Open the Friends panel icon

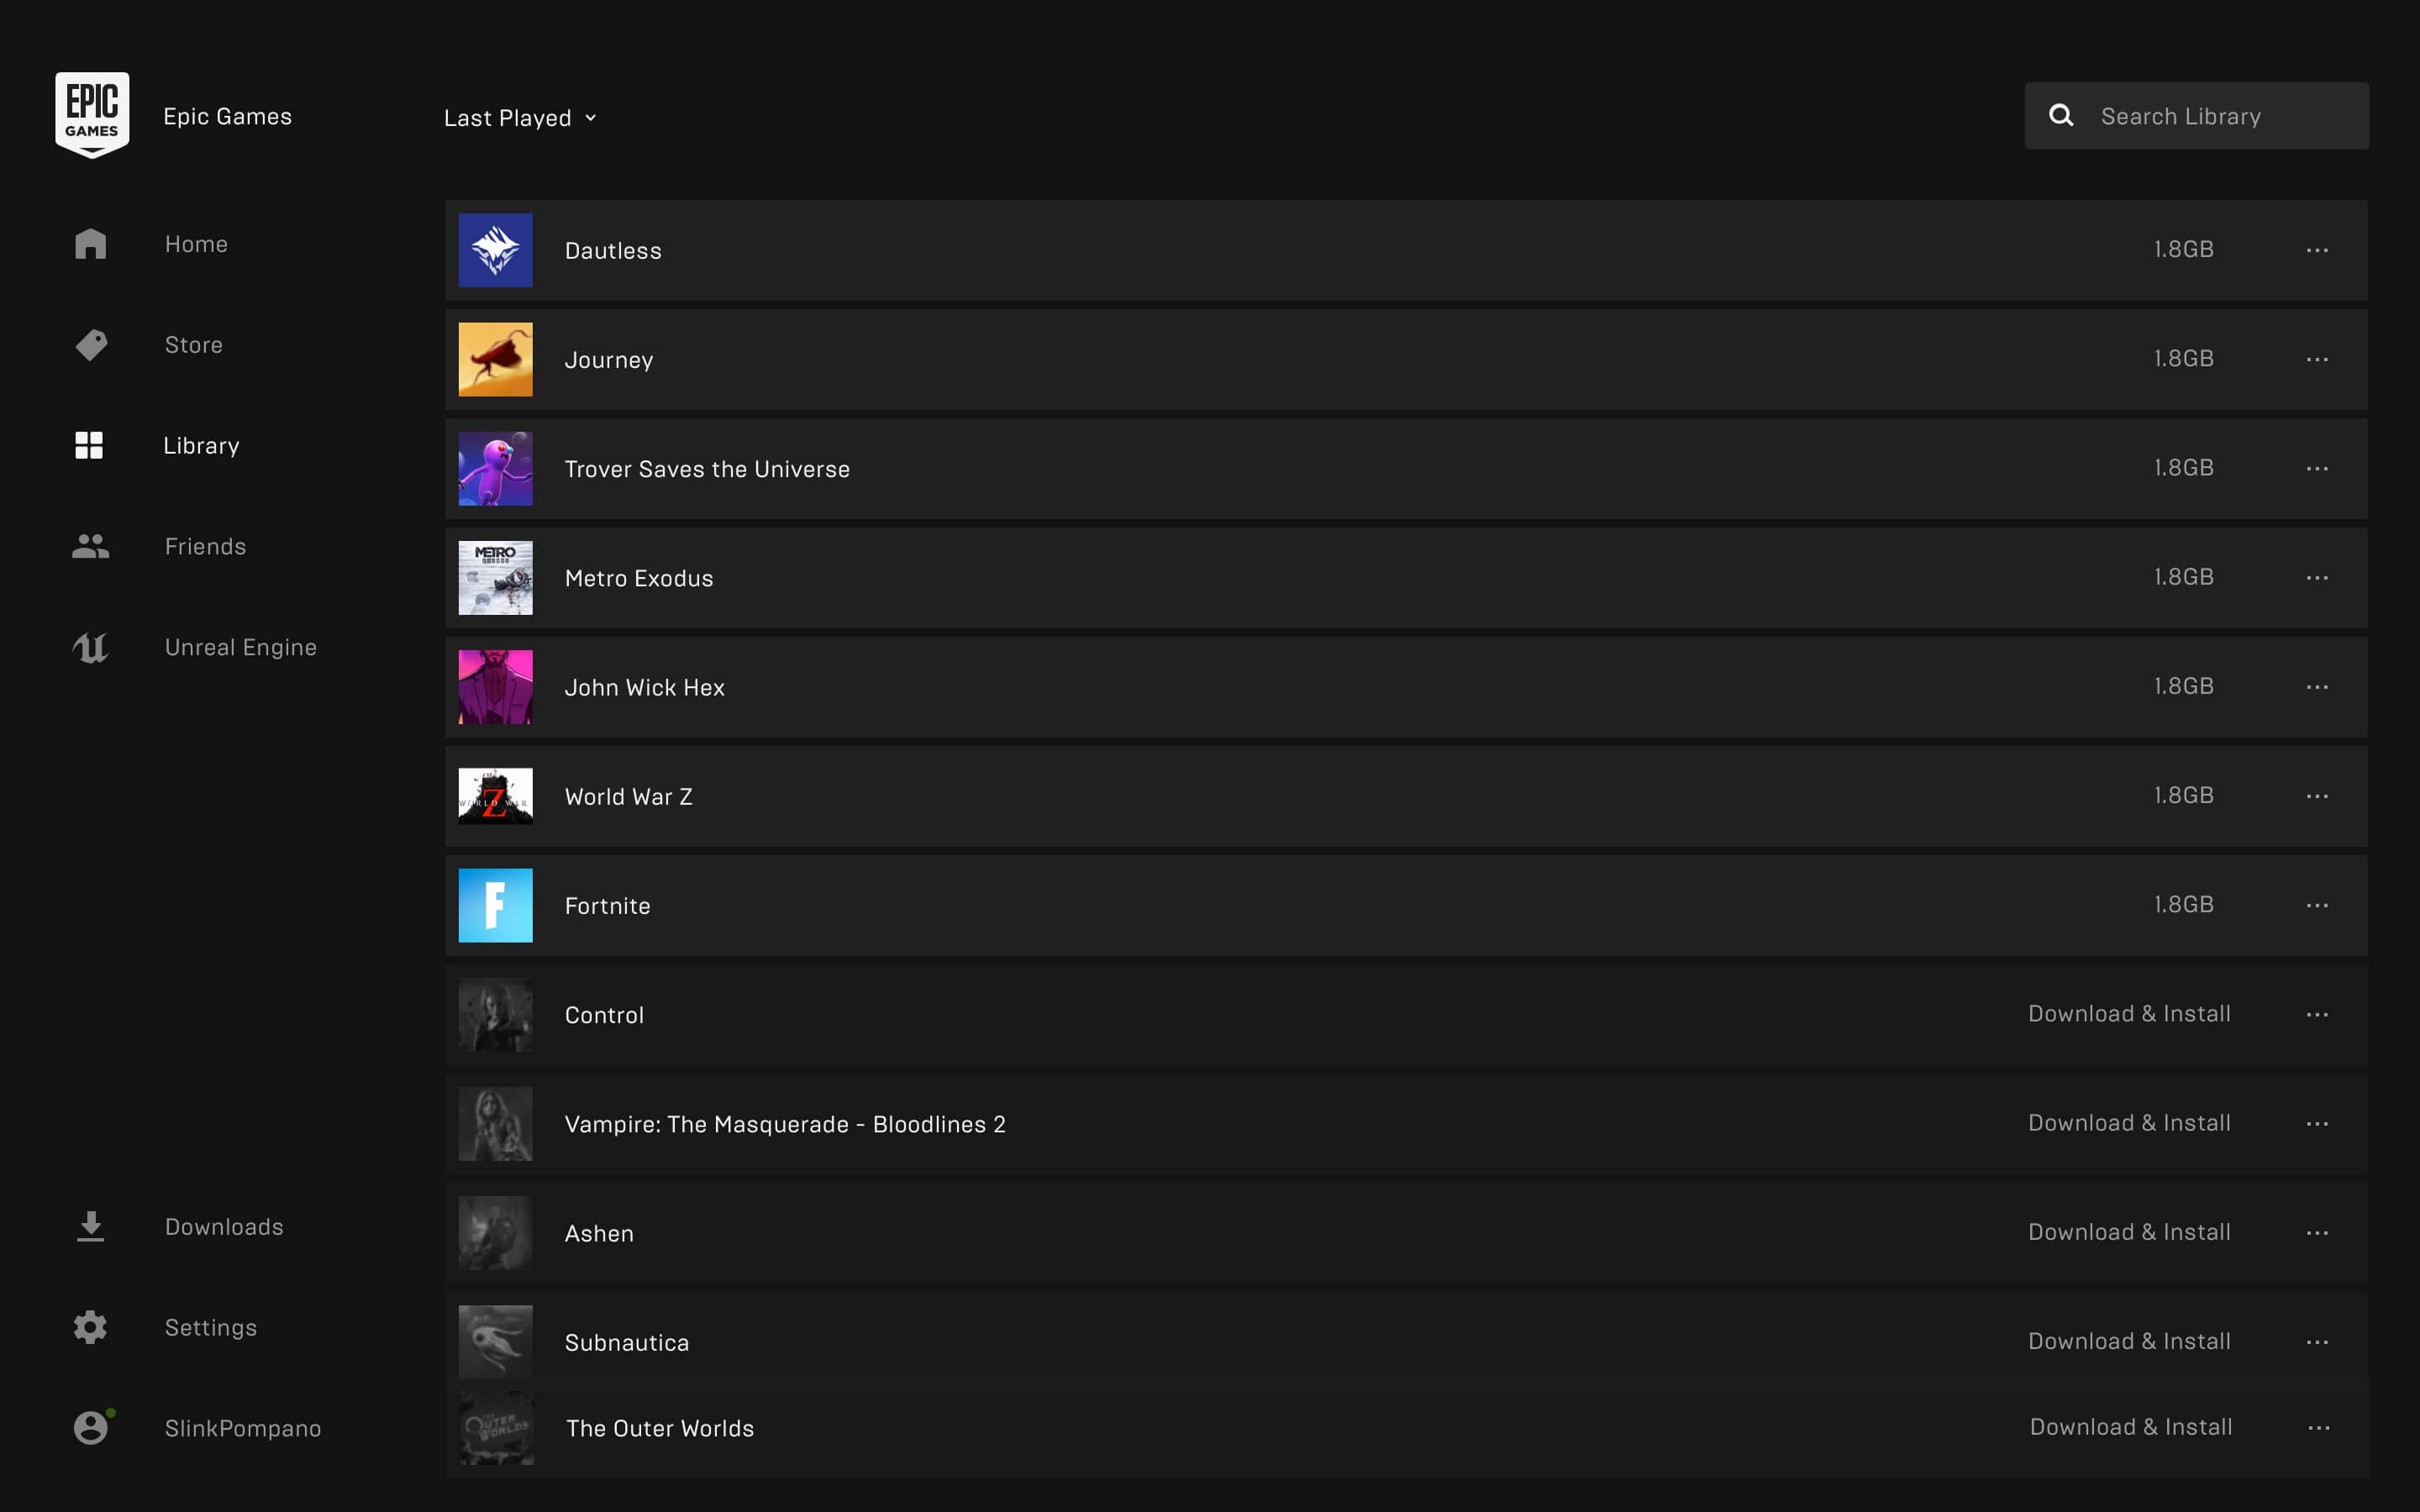(x=89, y=545)
